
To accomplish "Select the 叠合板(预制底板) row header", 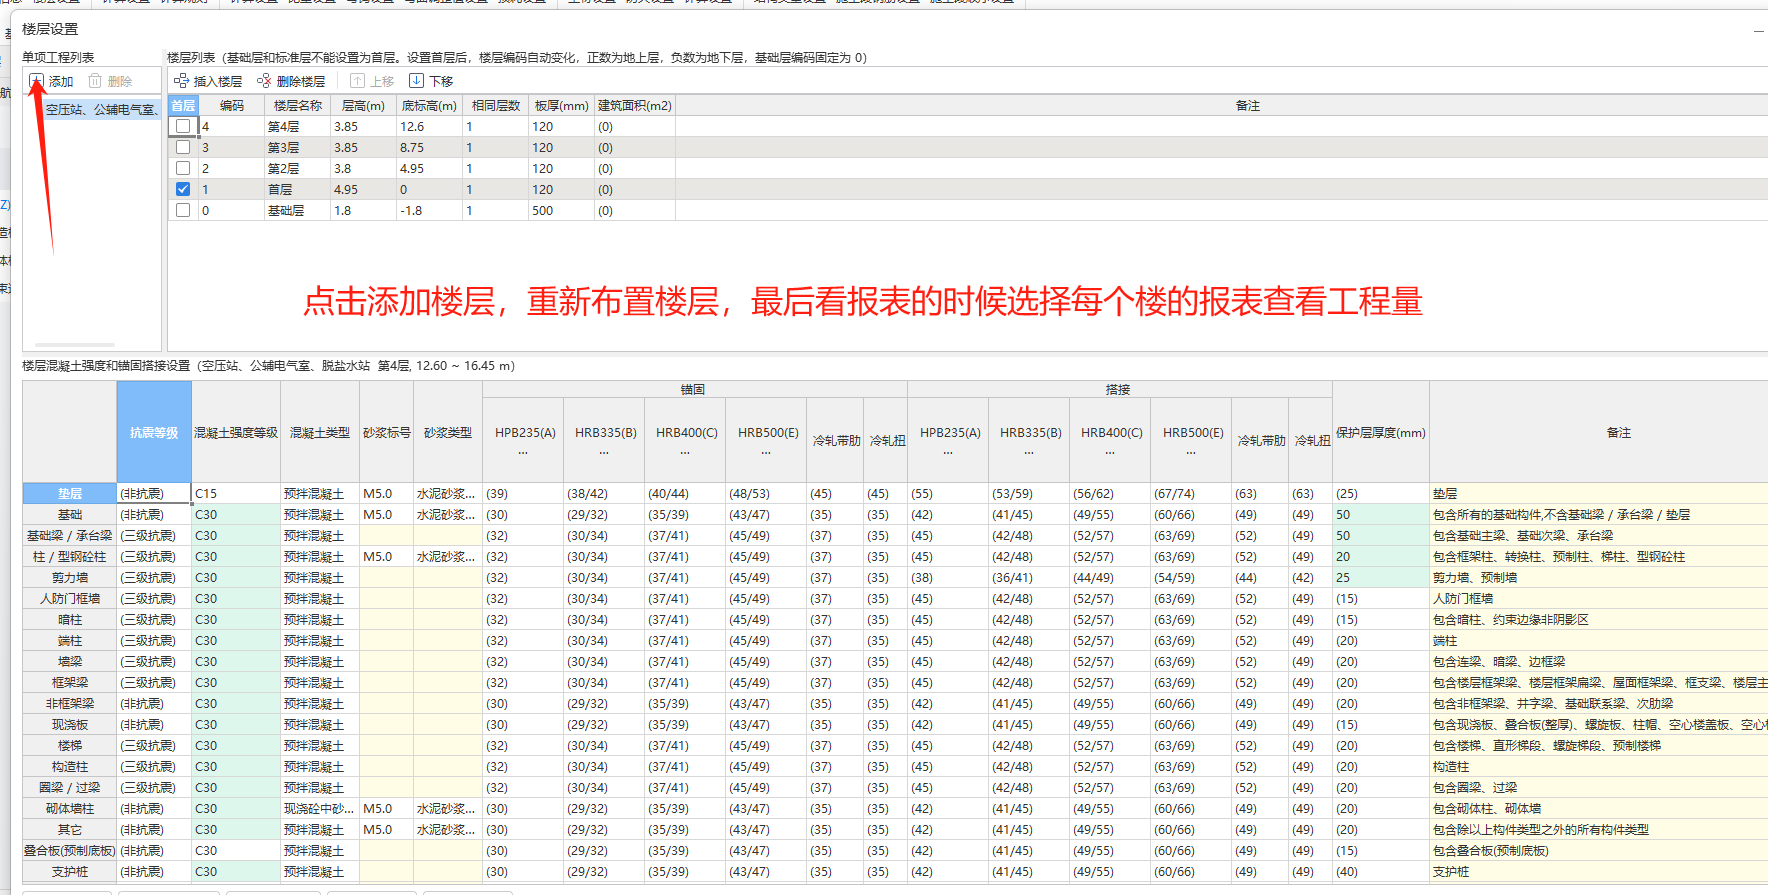I will point(70,850).
